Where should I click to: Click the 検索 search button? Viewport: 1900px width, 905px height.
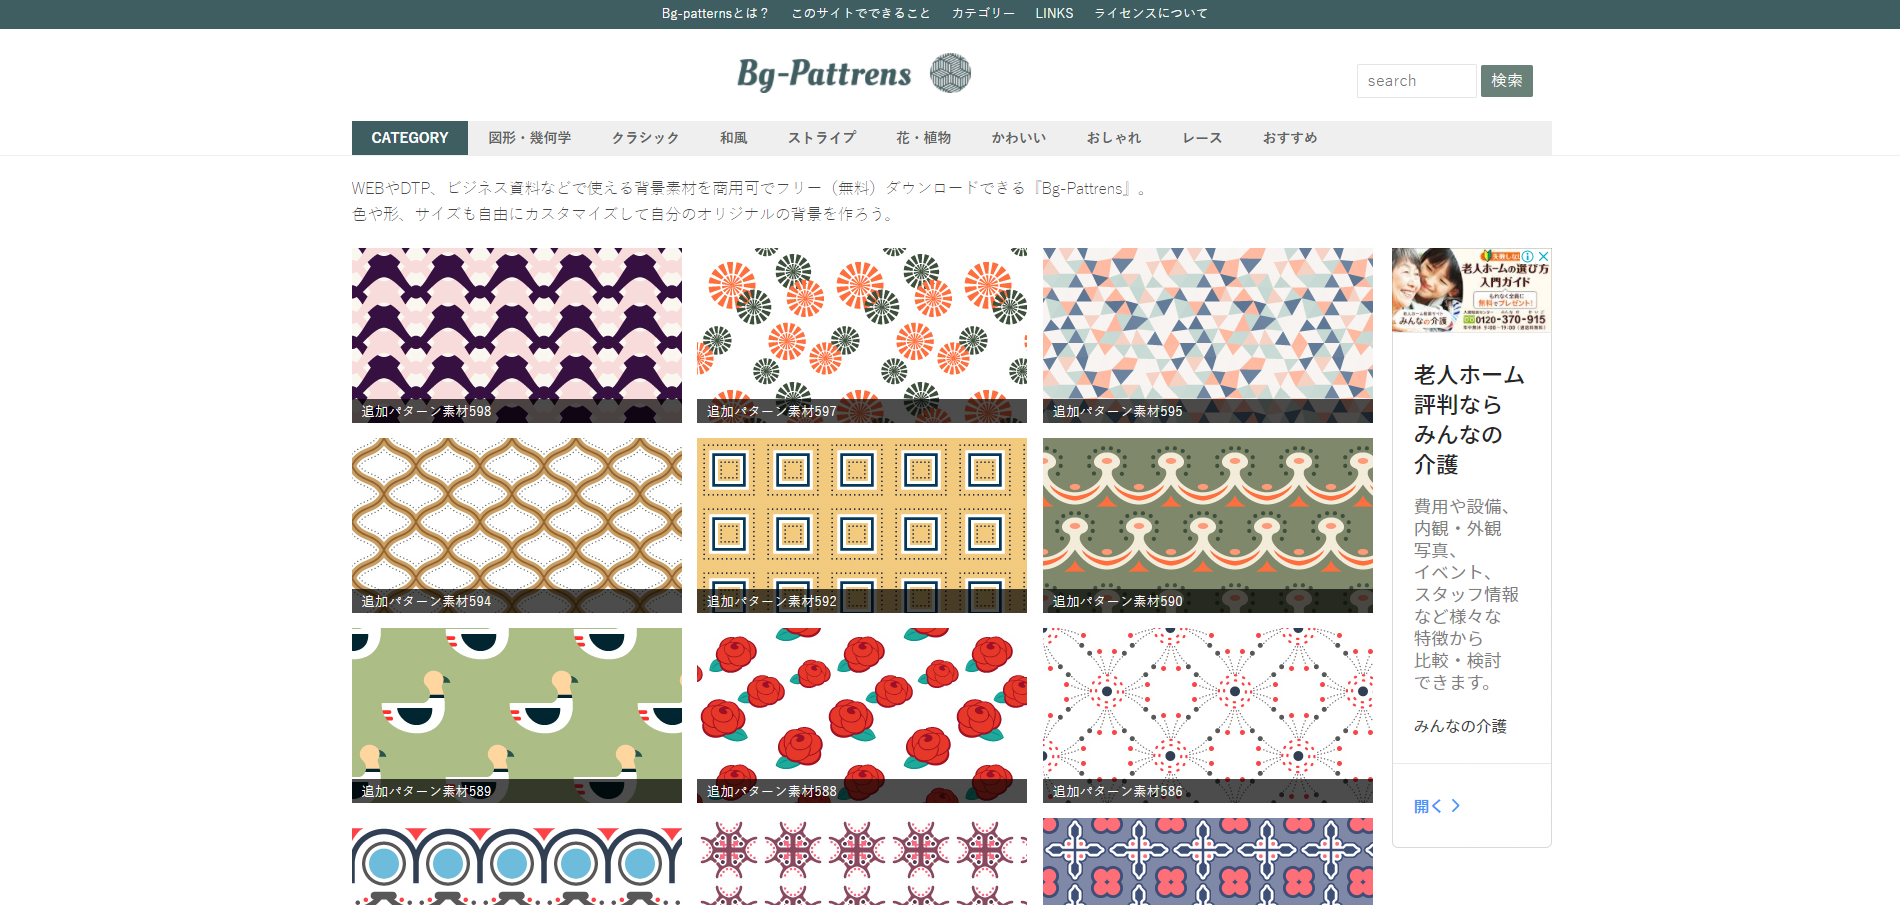click(1506, 81)
